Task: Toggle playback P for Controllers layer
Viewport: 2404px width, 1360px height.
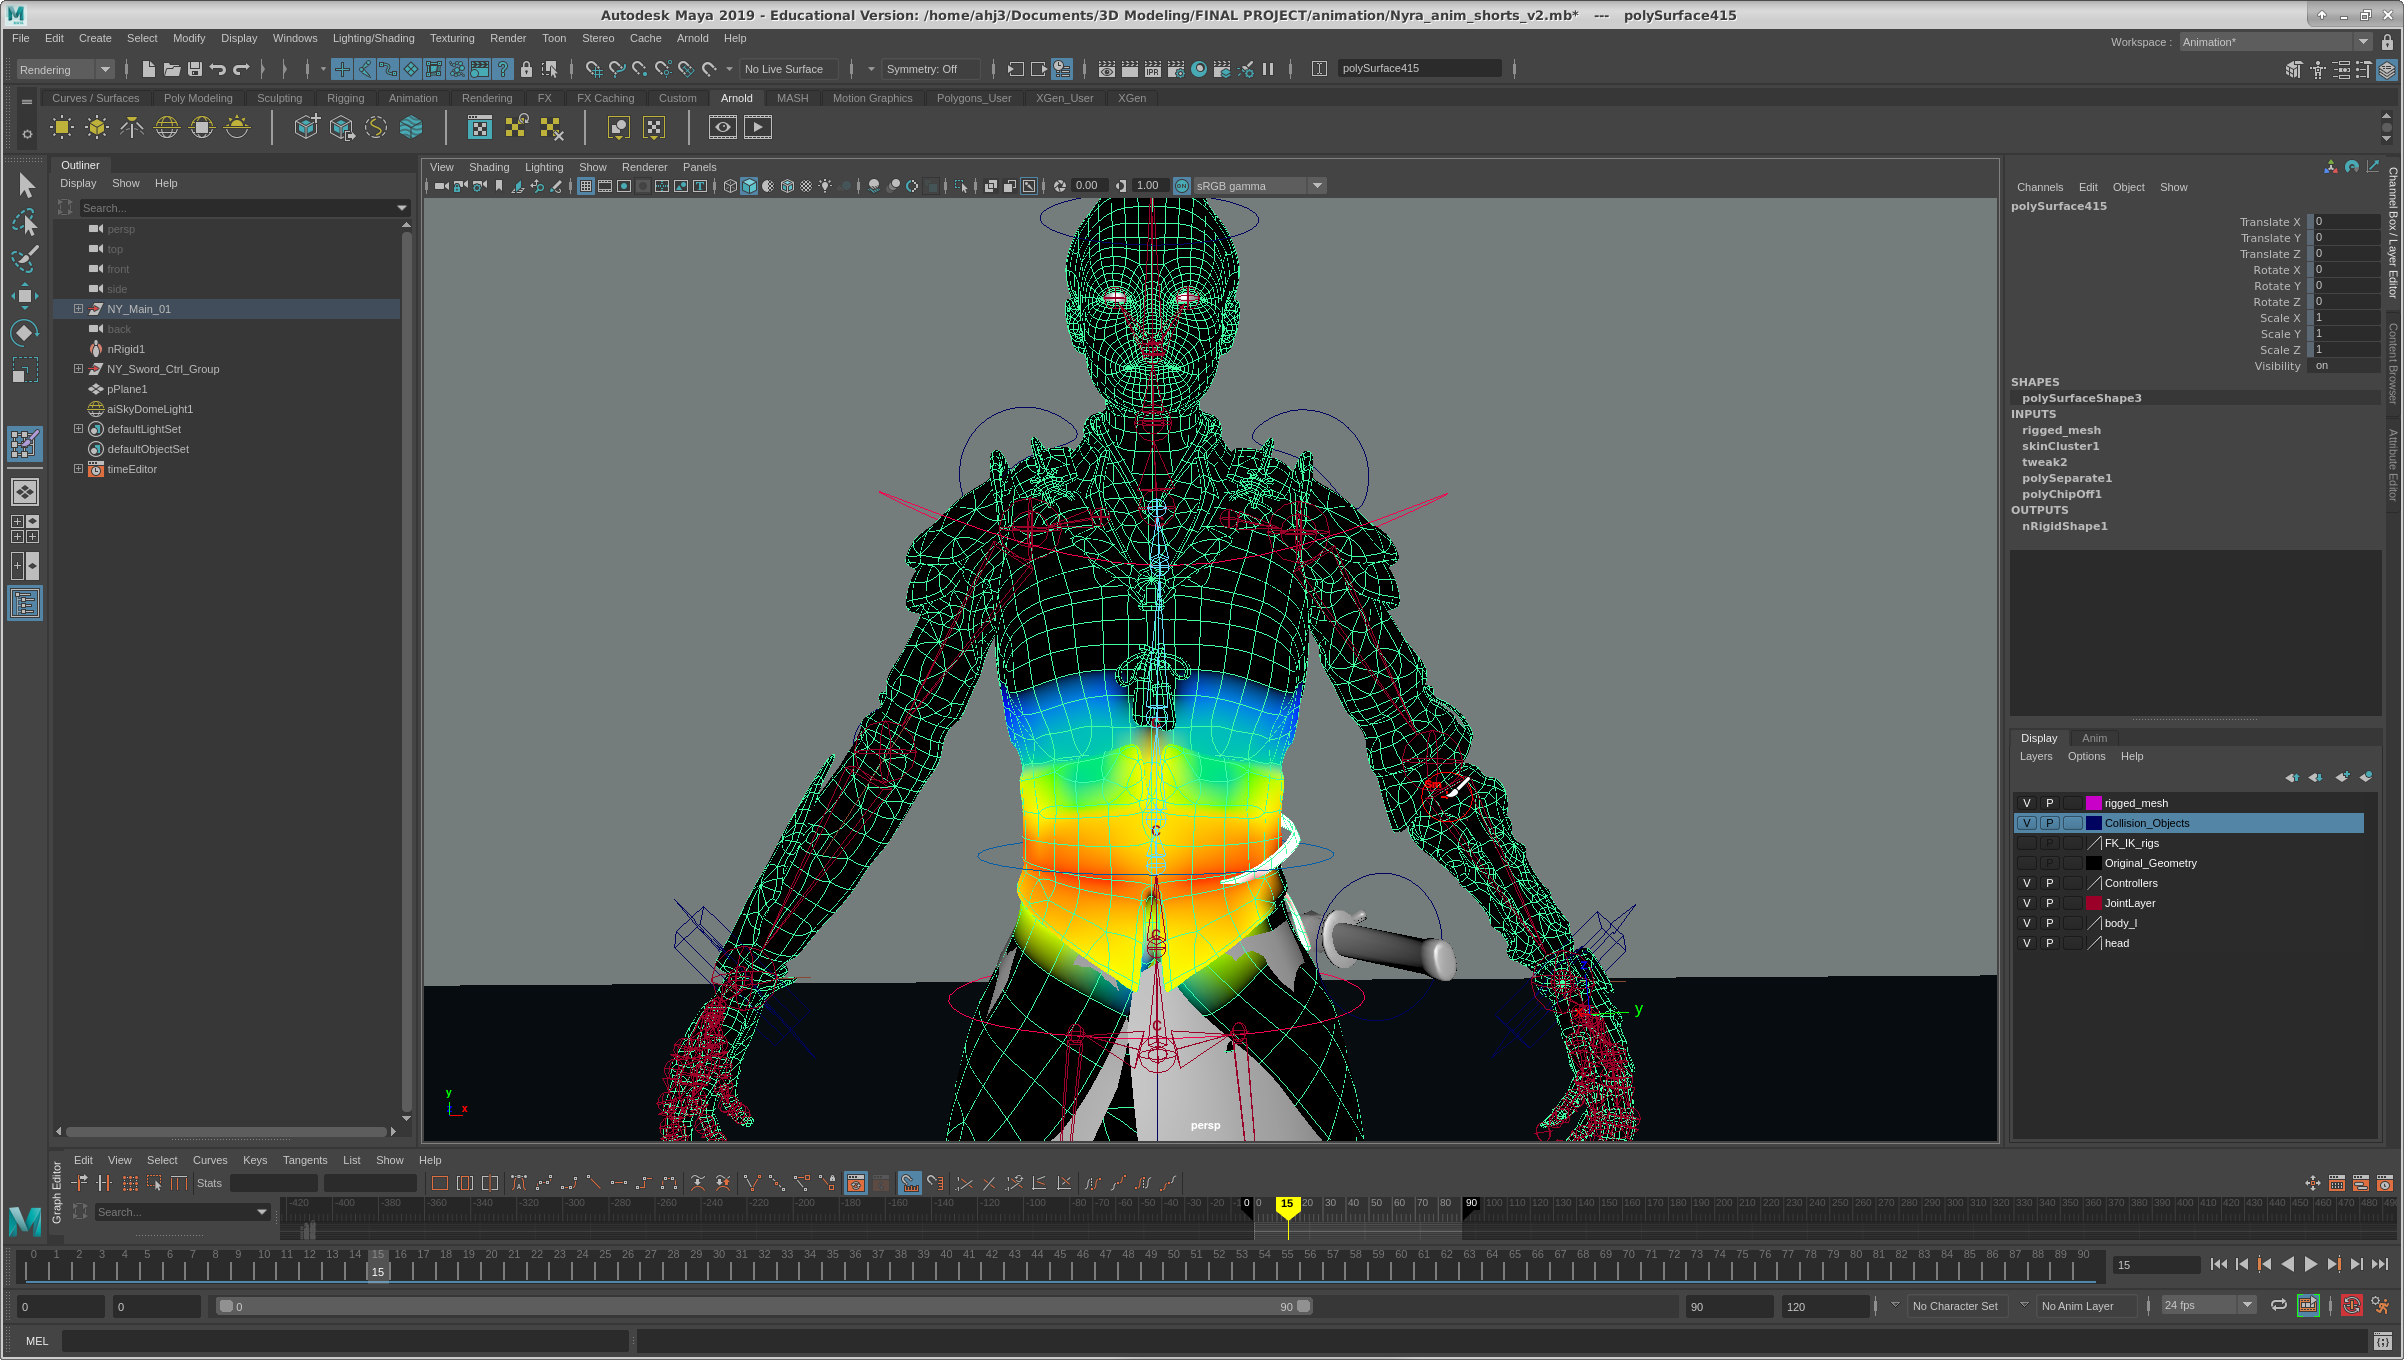Action: (2049, 883)
